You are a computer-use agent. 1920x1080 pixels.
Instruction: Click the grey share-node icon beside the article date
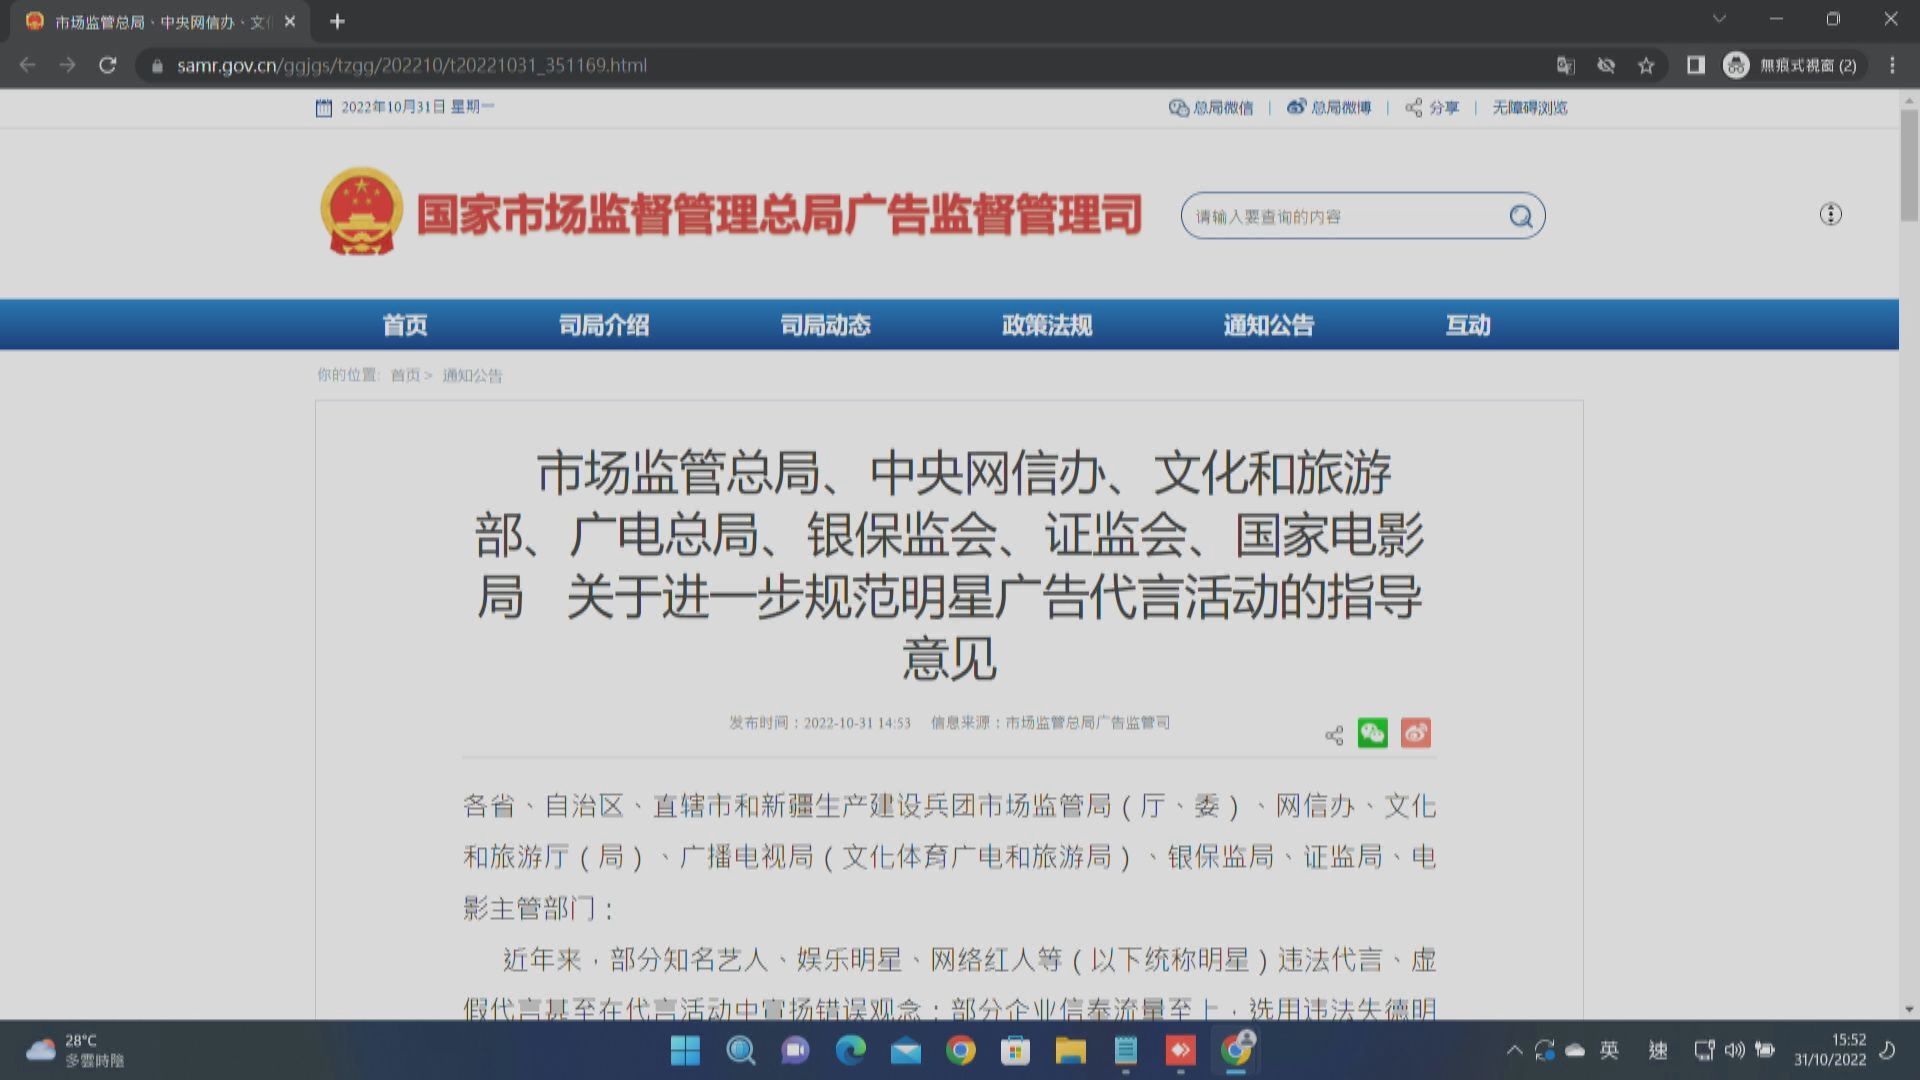pyautogui.click(x=1333, y=734)
